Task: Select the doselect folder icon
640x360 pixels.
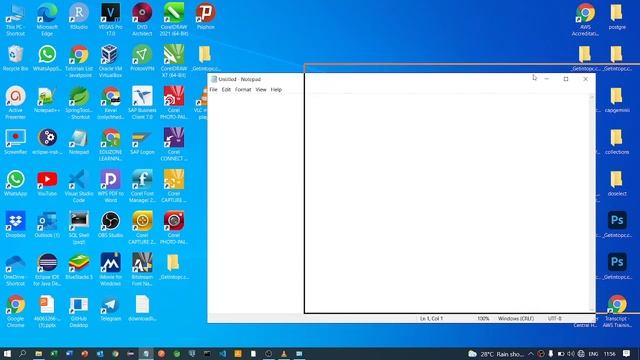Action: coord(617,183)
